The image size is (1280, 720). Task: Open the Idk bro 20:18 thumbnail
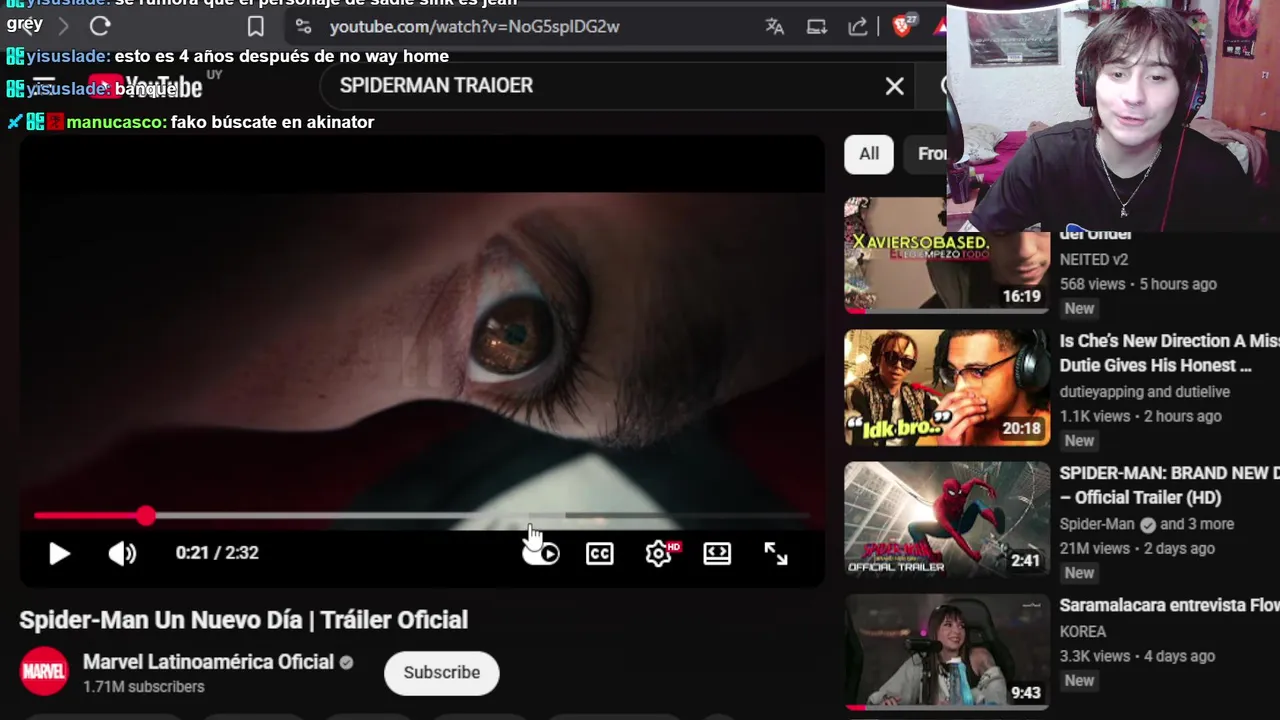[947, 388]
